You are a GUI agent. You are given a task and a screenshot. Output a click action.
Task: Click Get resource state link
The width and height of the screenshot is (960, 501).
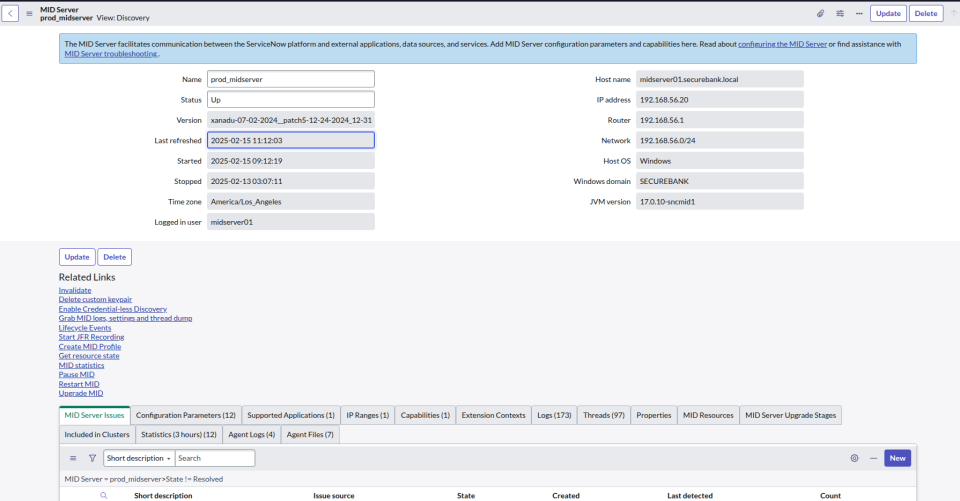[89, 356]
